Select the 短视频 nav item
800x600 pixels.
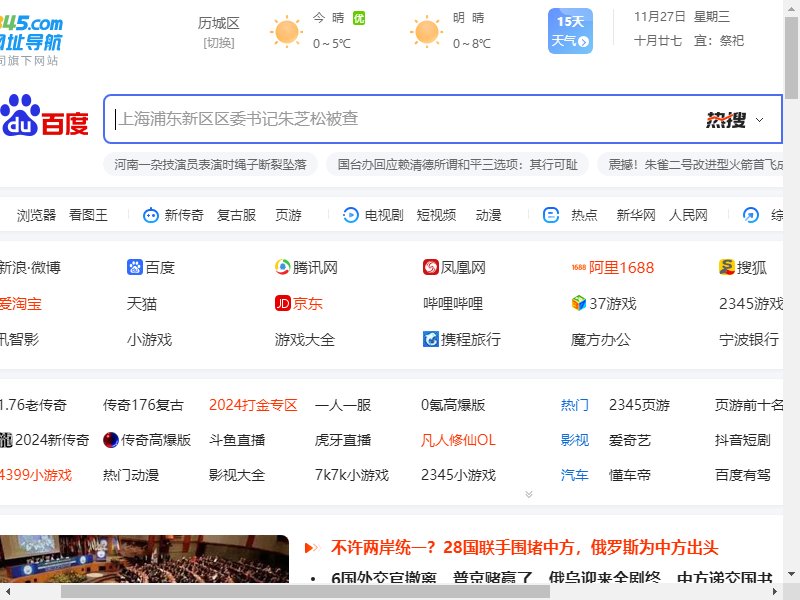[x=436, y=215]
